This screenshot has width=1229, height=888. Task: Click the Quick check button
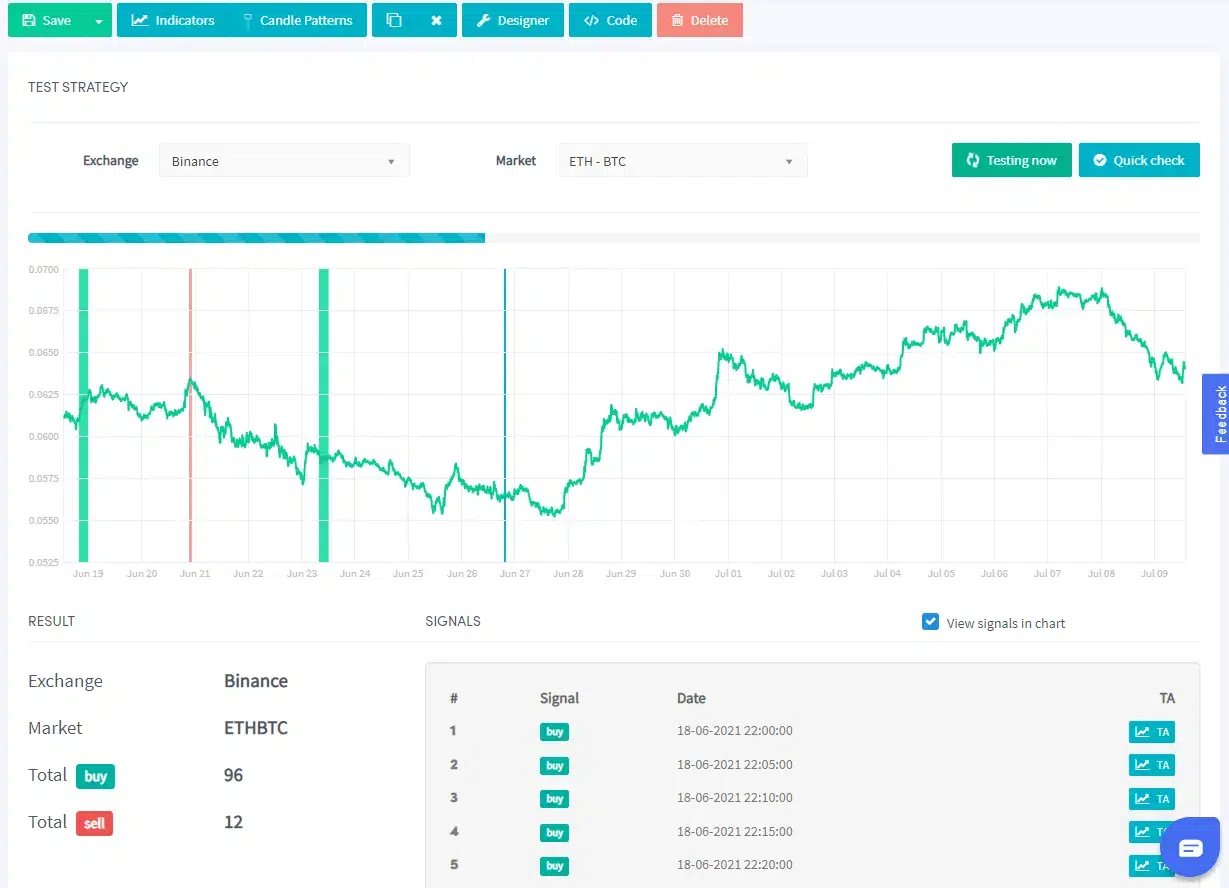click(1139, 160)
